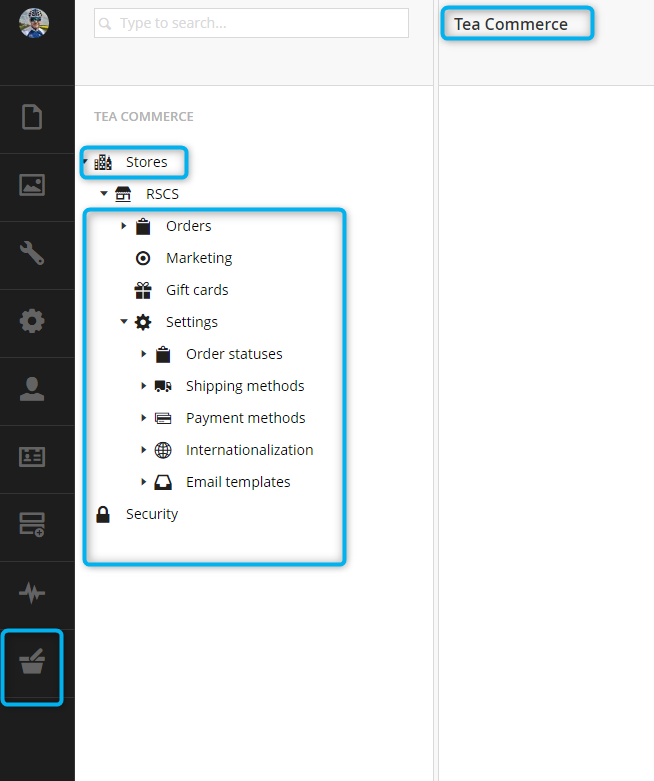Collapse the Settings tree node
654x781 pixels.
124,321
